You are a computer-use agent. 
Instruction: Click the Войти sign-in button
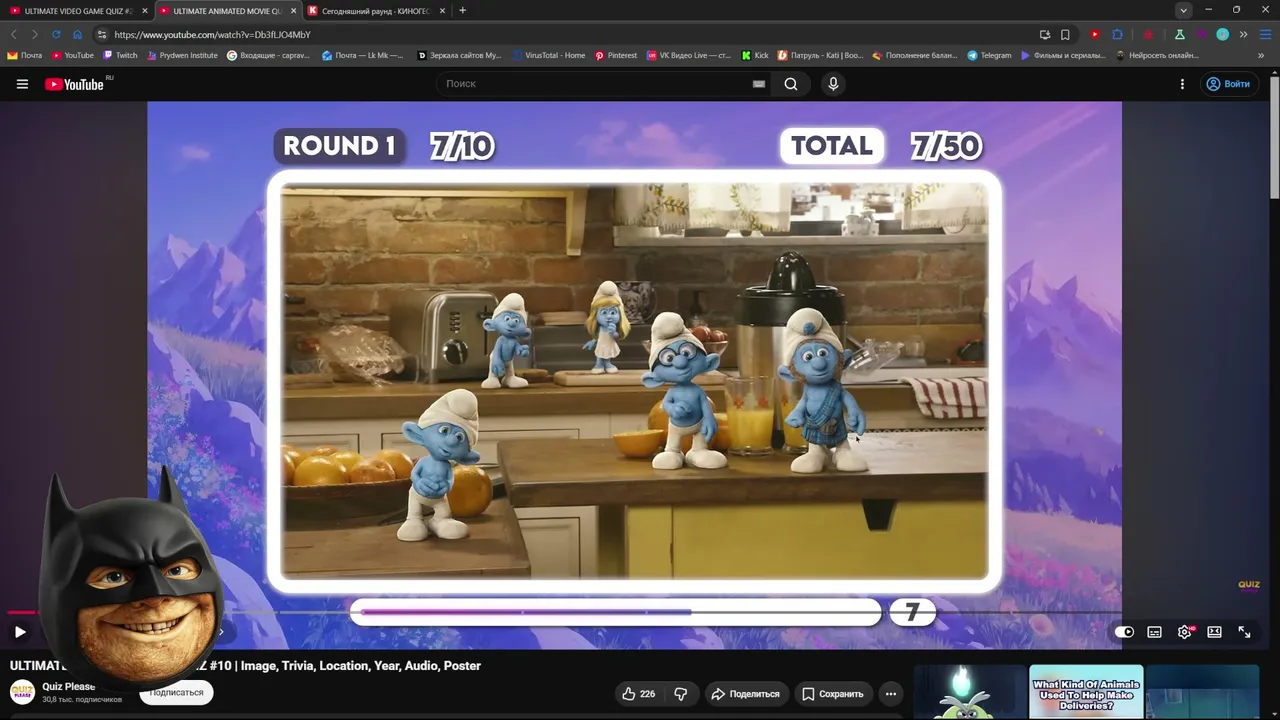tap(1228, 84)
